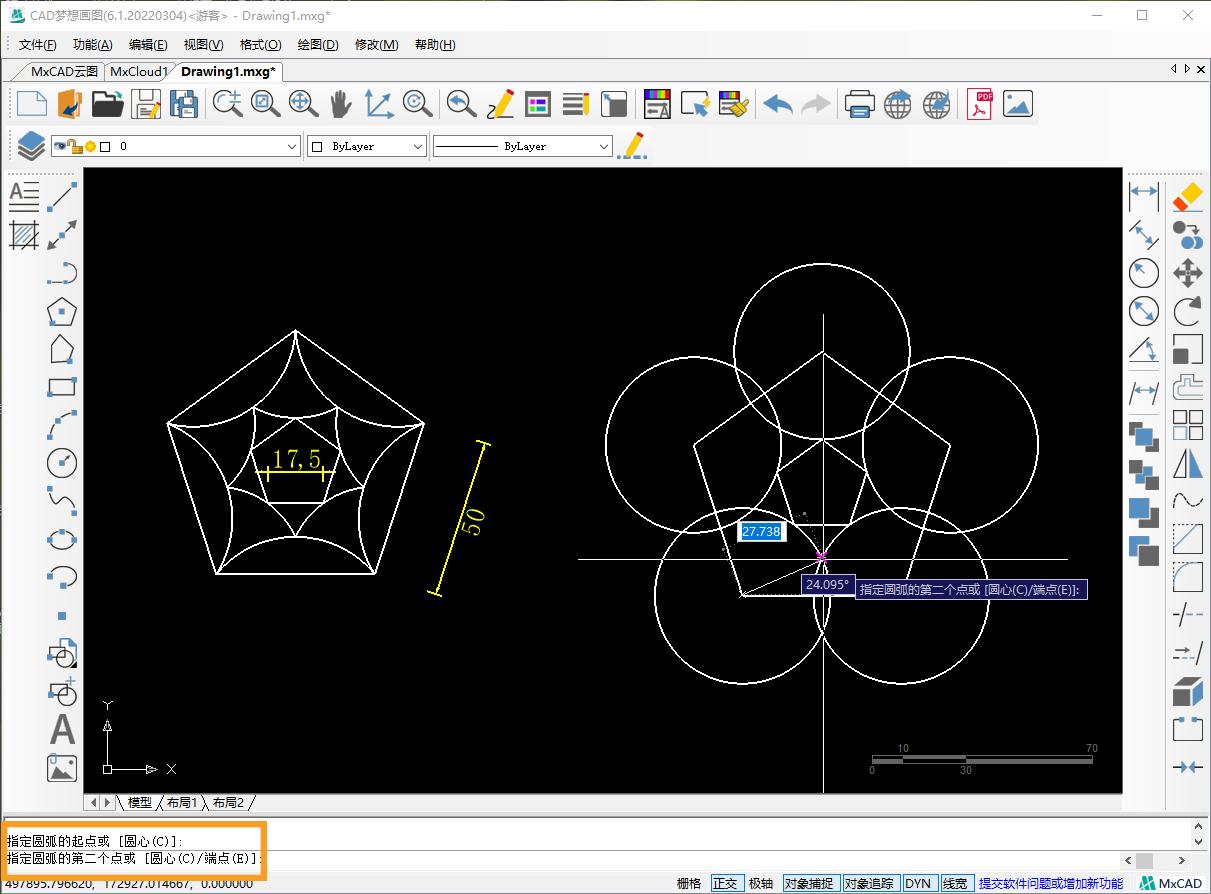Select the Polygon drawing tool

(62, 311)
